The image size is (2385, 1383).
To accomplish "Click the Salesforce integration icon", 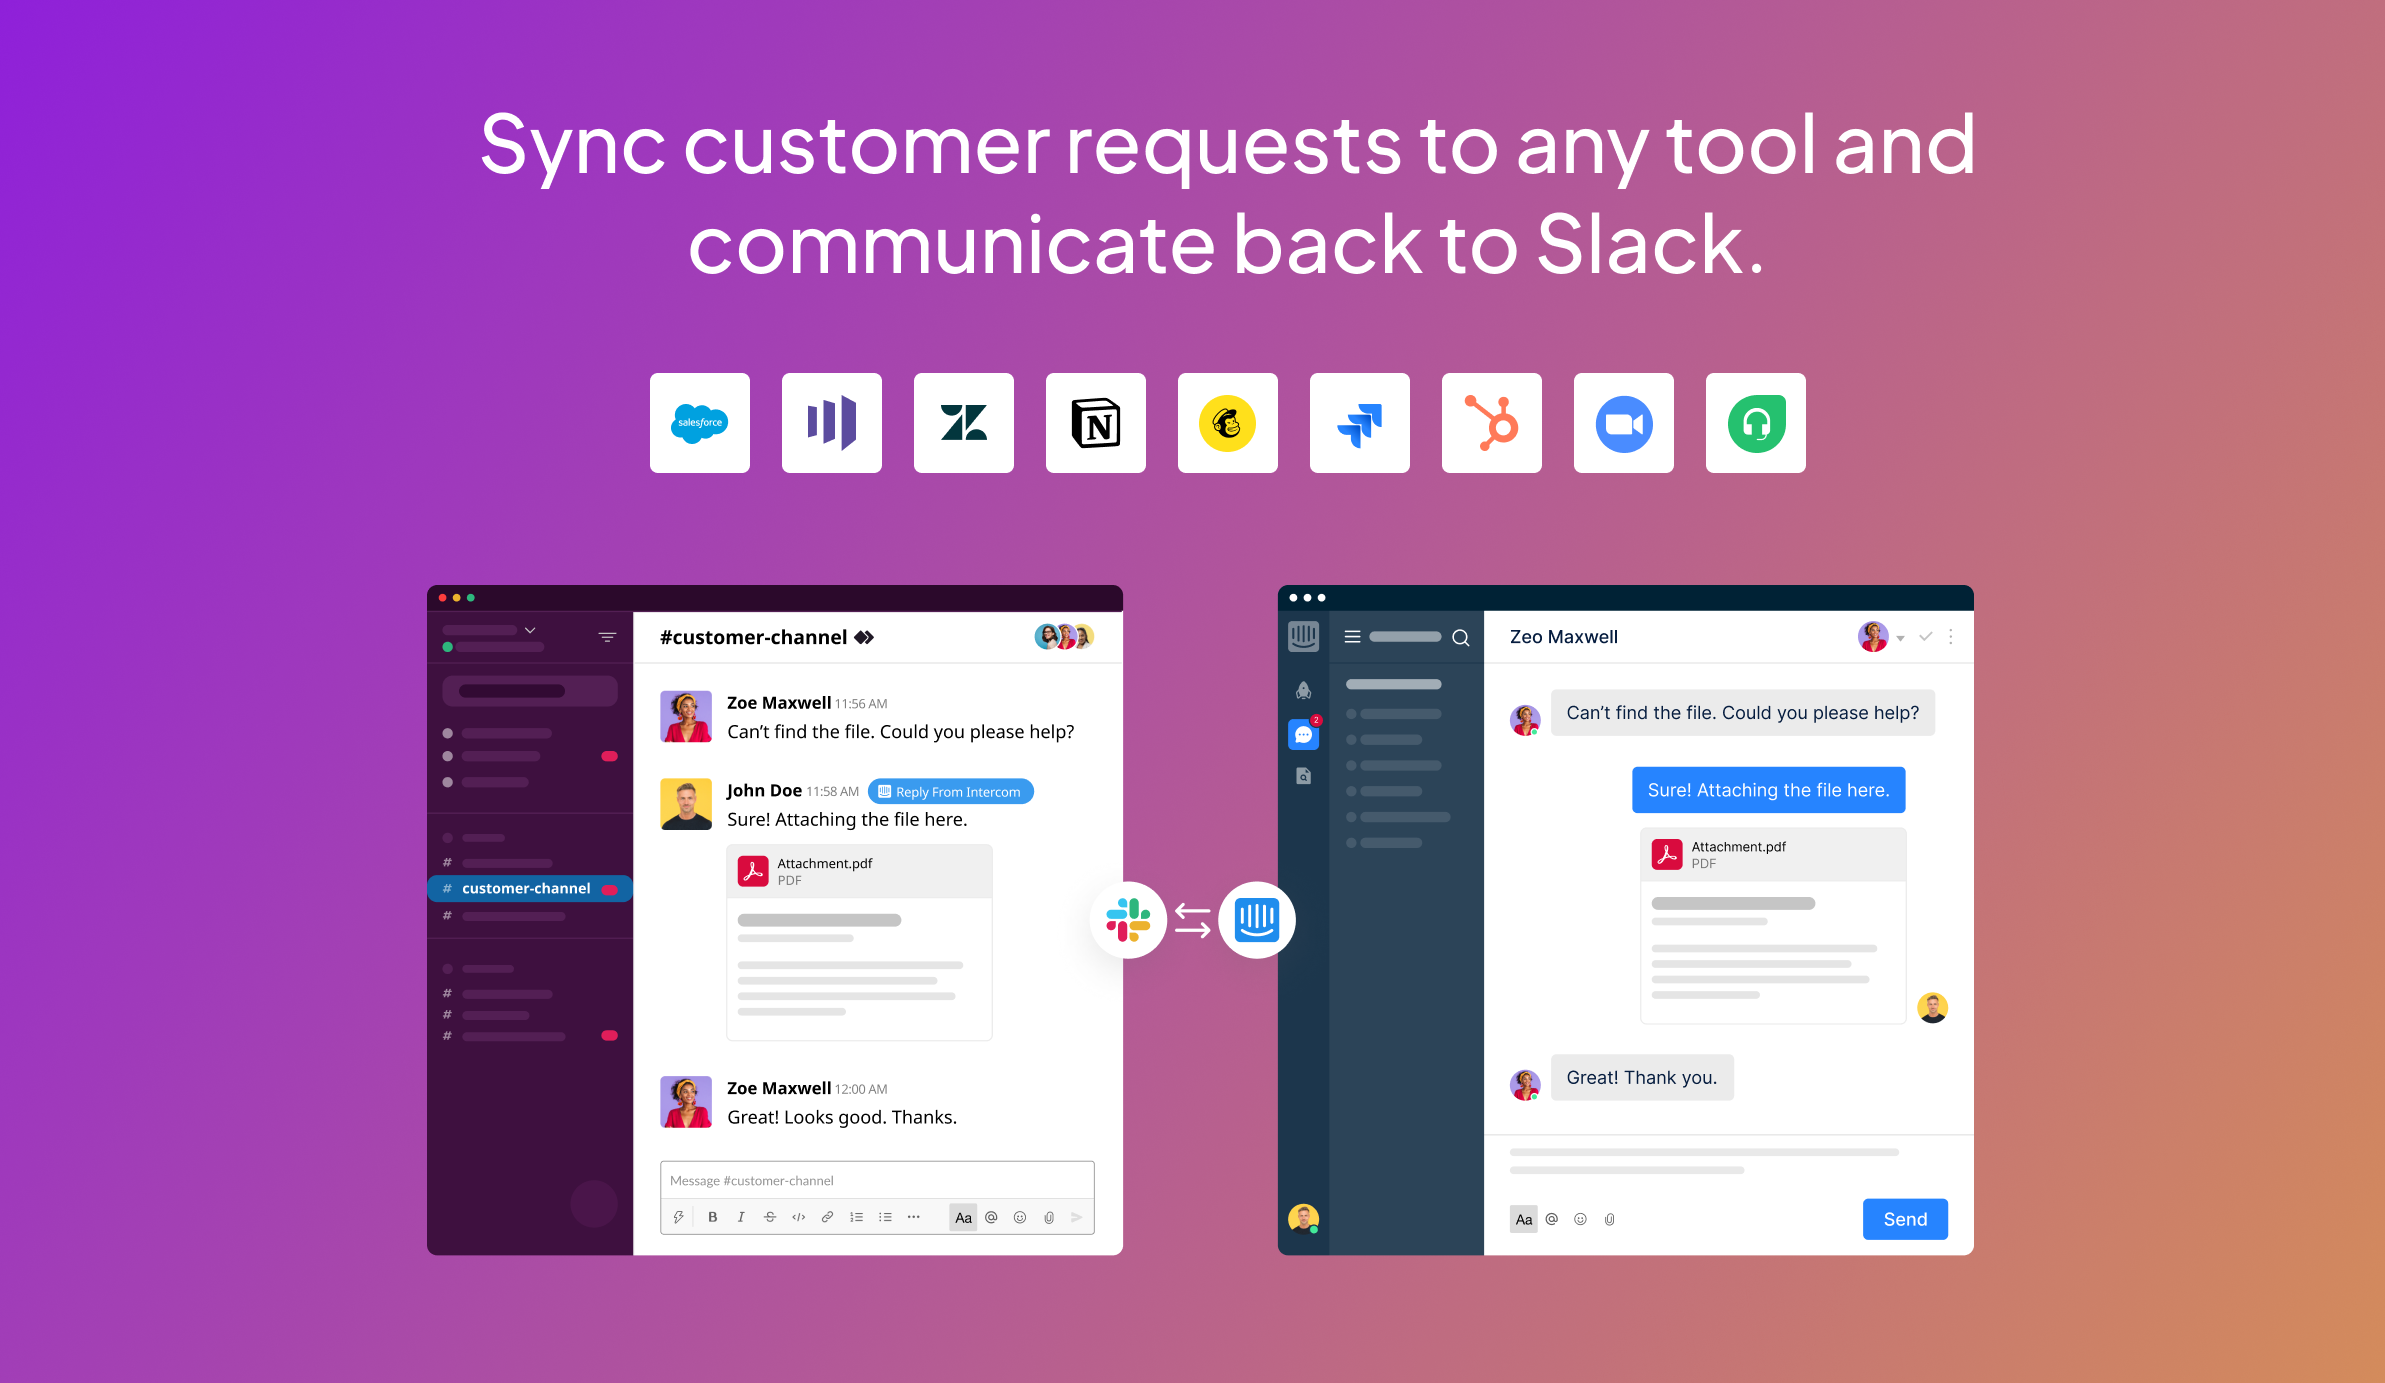I will coord(700,423).
